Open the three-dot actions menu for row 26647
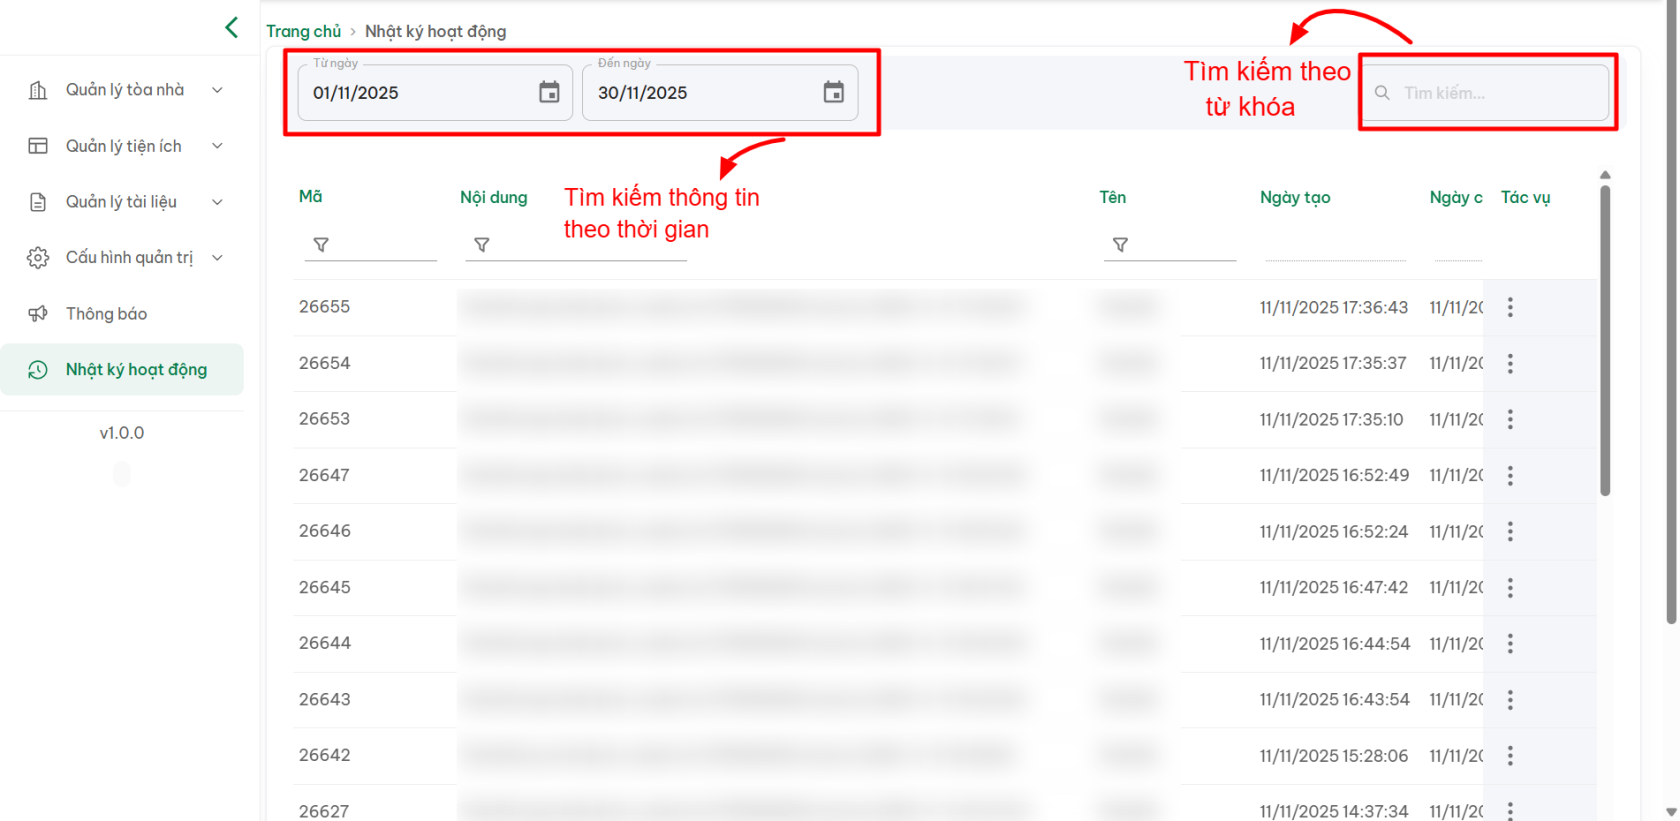Viewport: 1680px width, 821px height. (x=1510, y=476)
